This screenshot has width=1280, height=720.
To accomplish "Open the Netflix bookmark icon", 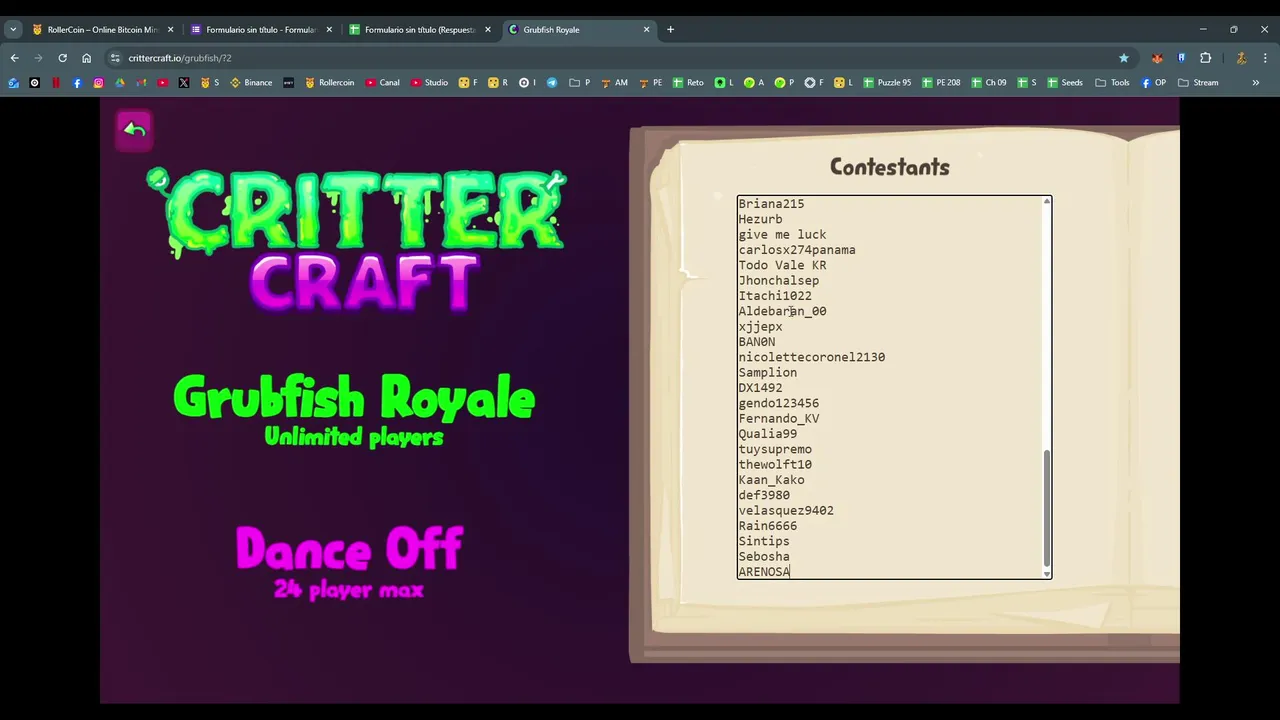I will [x=56, y=83].
